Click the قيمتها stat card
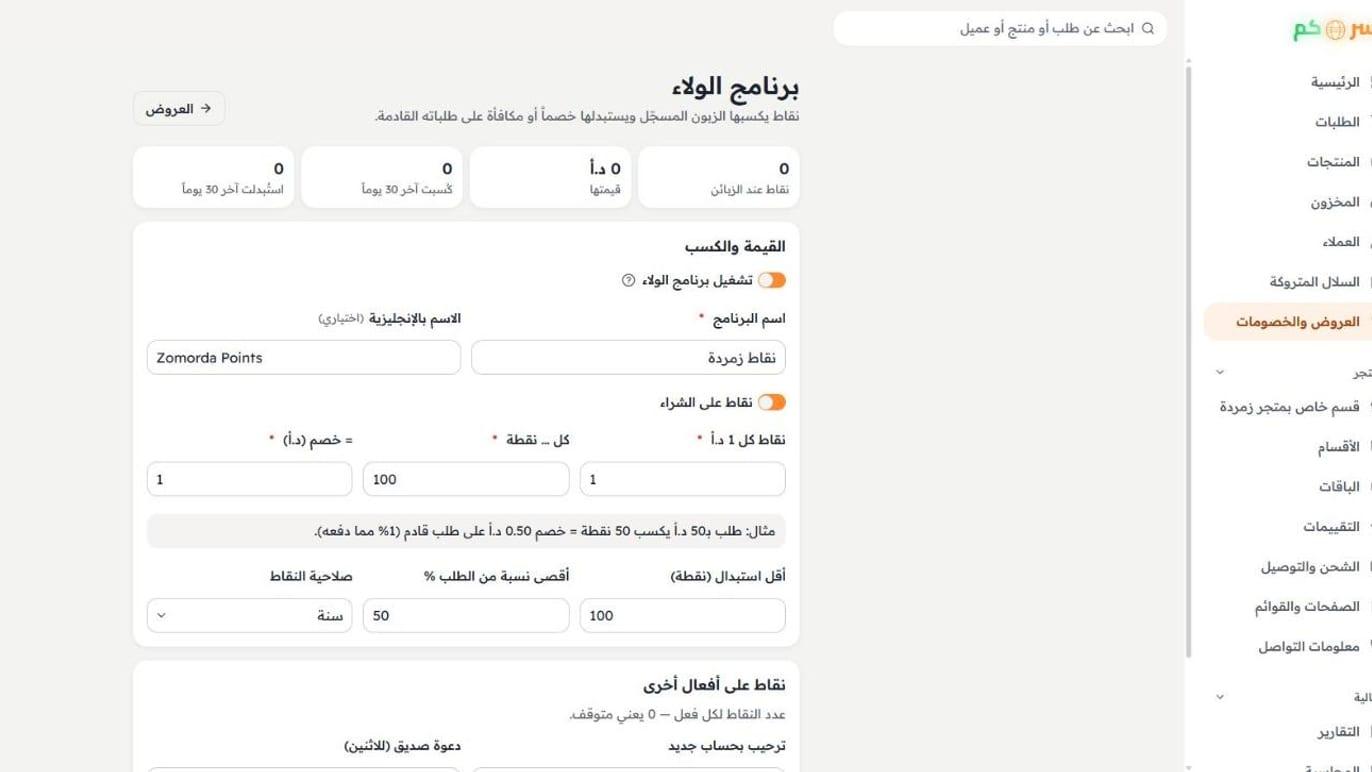Screen dimensions: 1372x772 pos(551,178)
